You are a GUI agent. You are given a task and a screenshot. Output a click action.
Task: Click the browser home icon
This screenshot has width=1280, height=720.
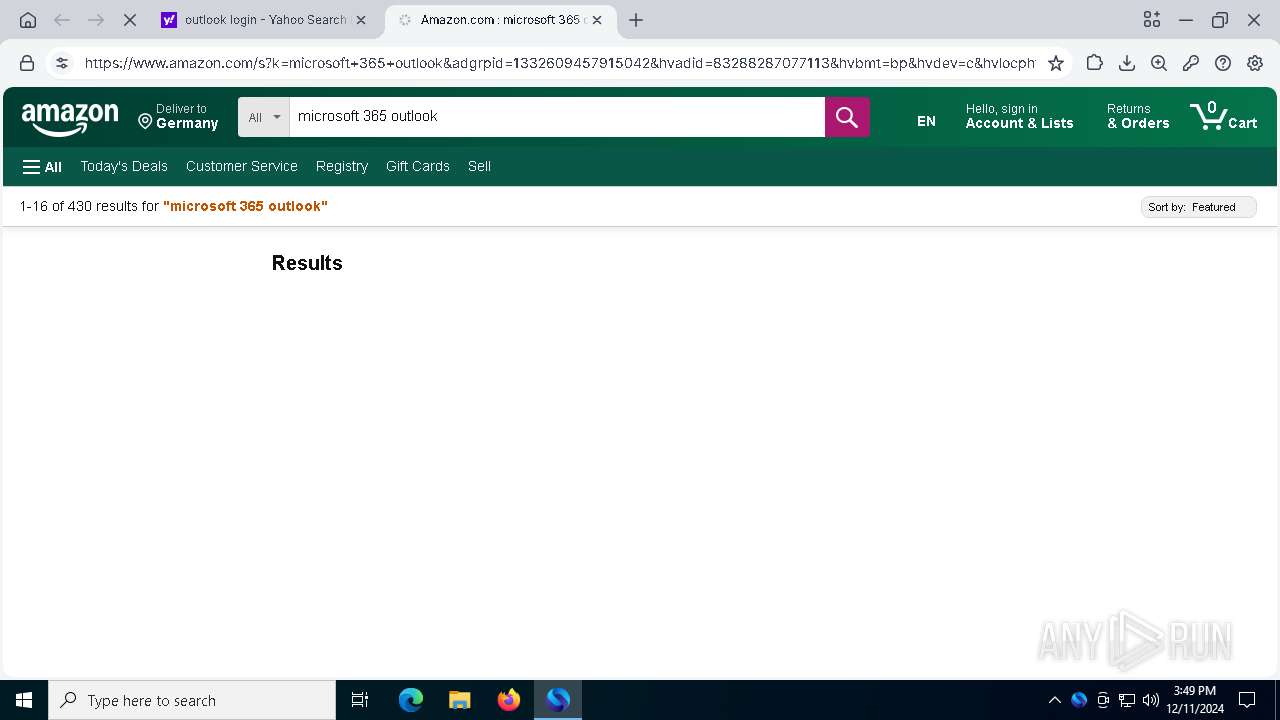28,20
